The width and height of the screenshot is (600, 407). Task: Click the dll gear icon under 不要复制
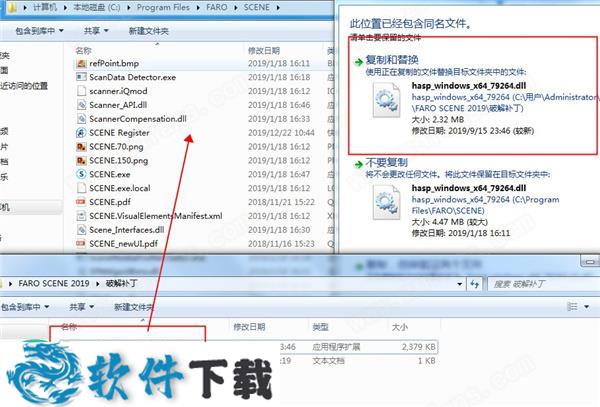(386, 203)
